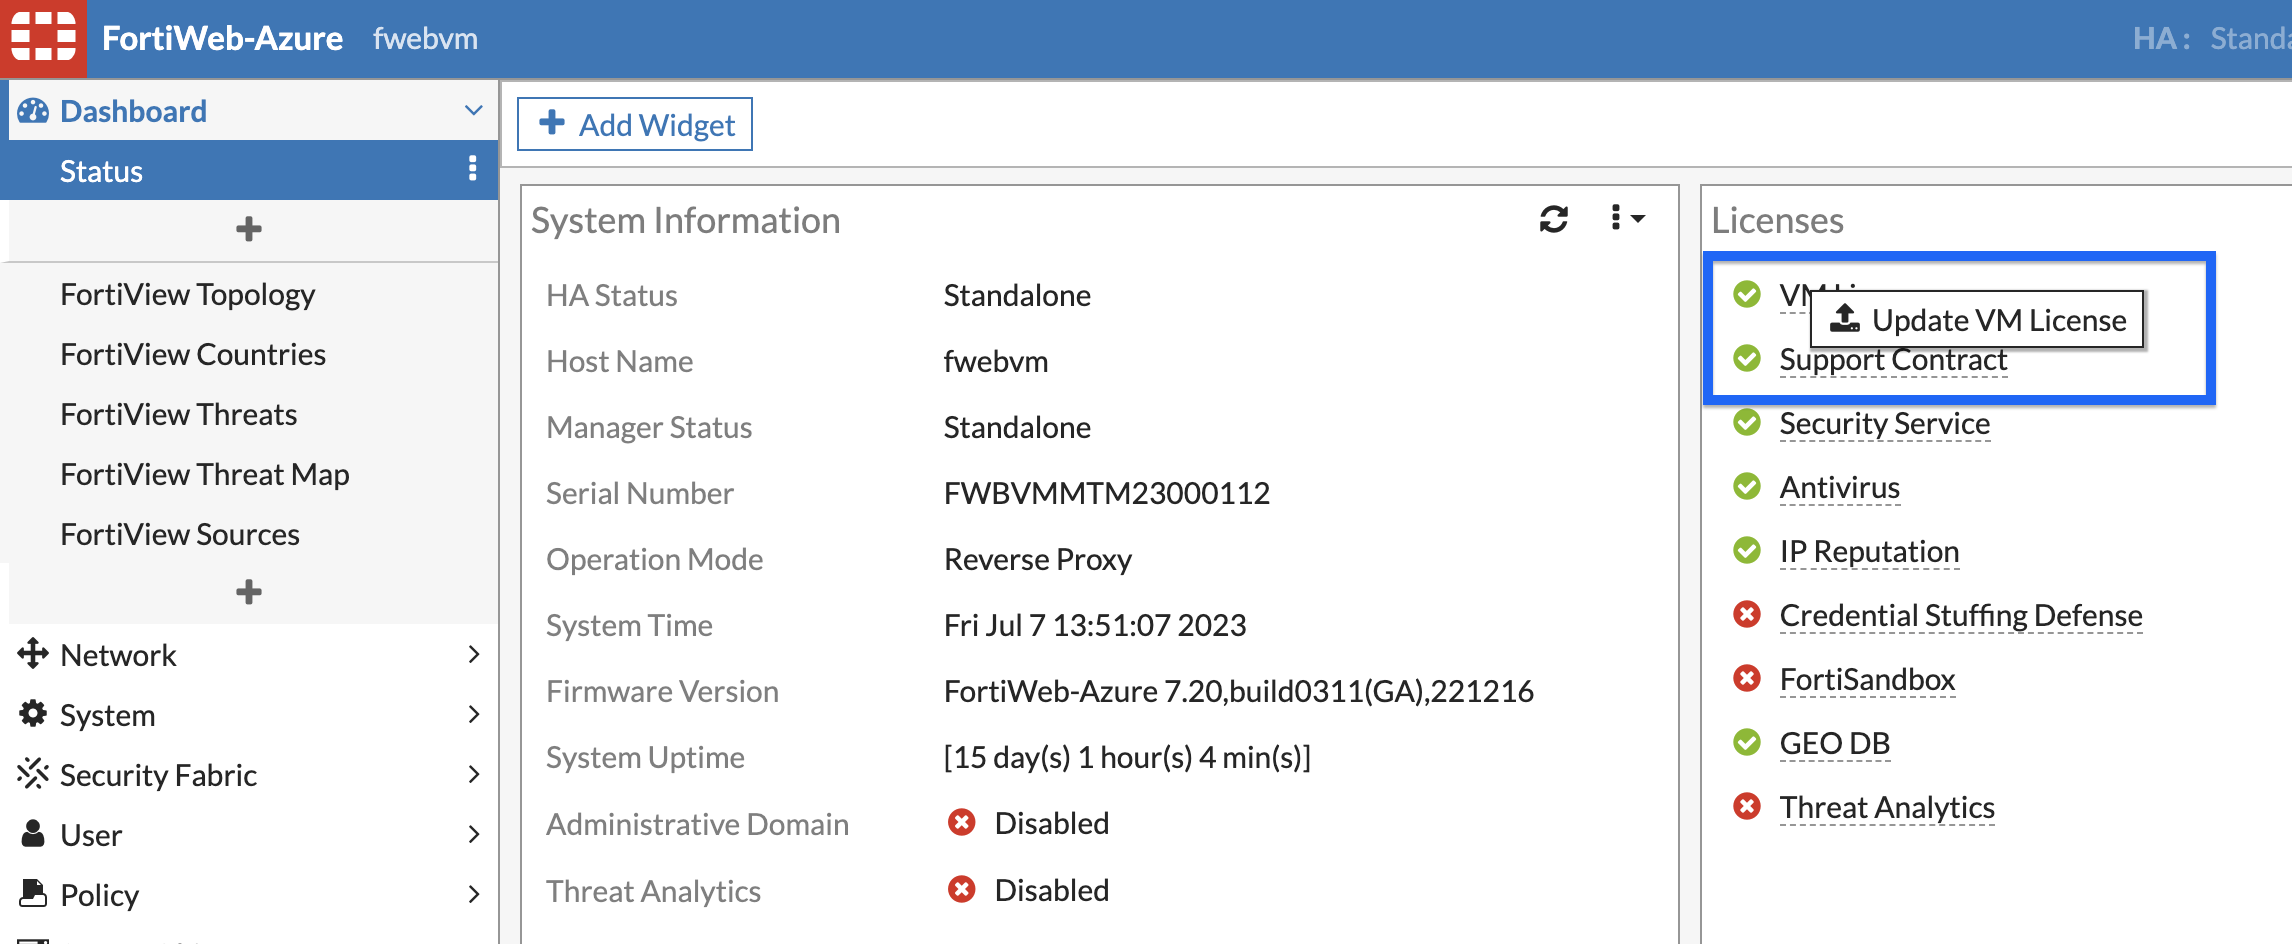The image size is (2292, 944).
Task: Collapse the Dashboard menu chevron
Action: coord(474,110)
